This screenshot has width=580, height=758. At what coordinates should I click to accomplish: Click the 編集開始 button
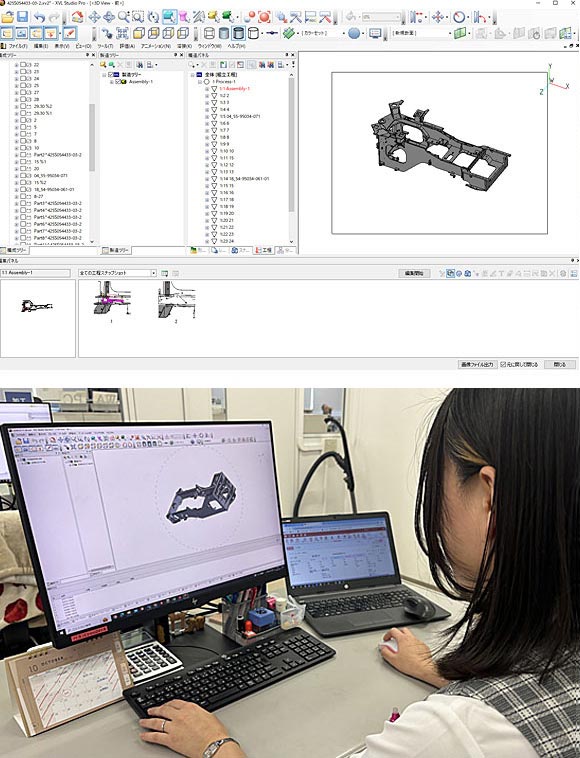pos(414,273)
